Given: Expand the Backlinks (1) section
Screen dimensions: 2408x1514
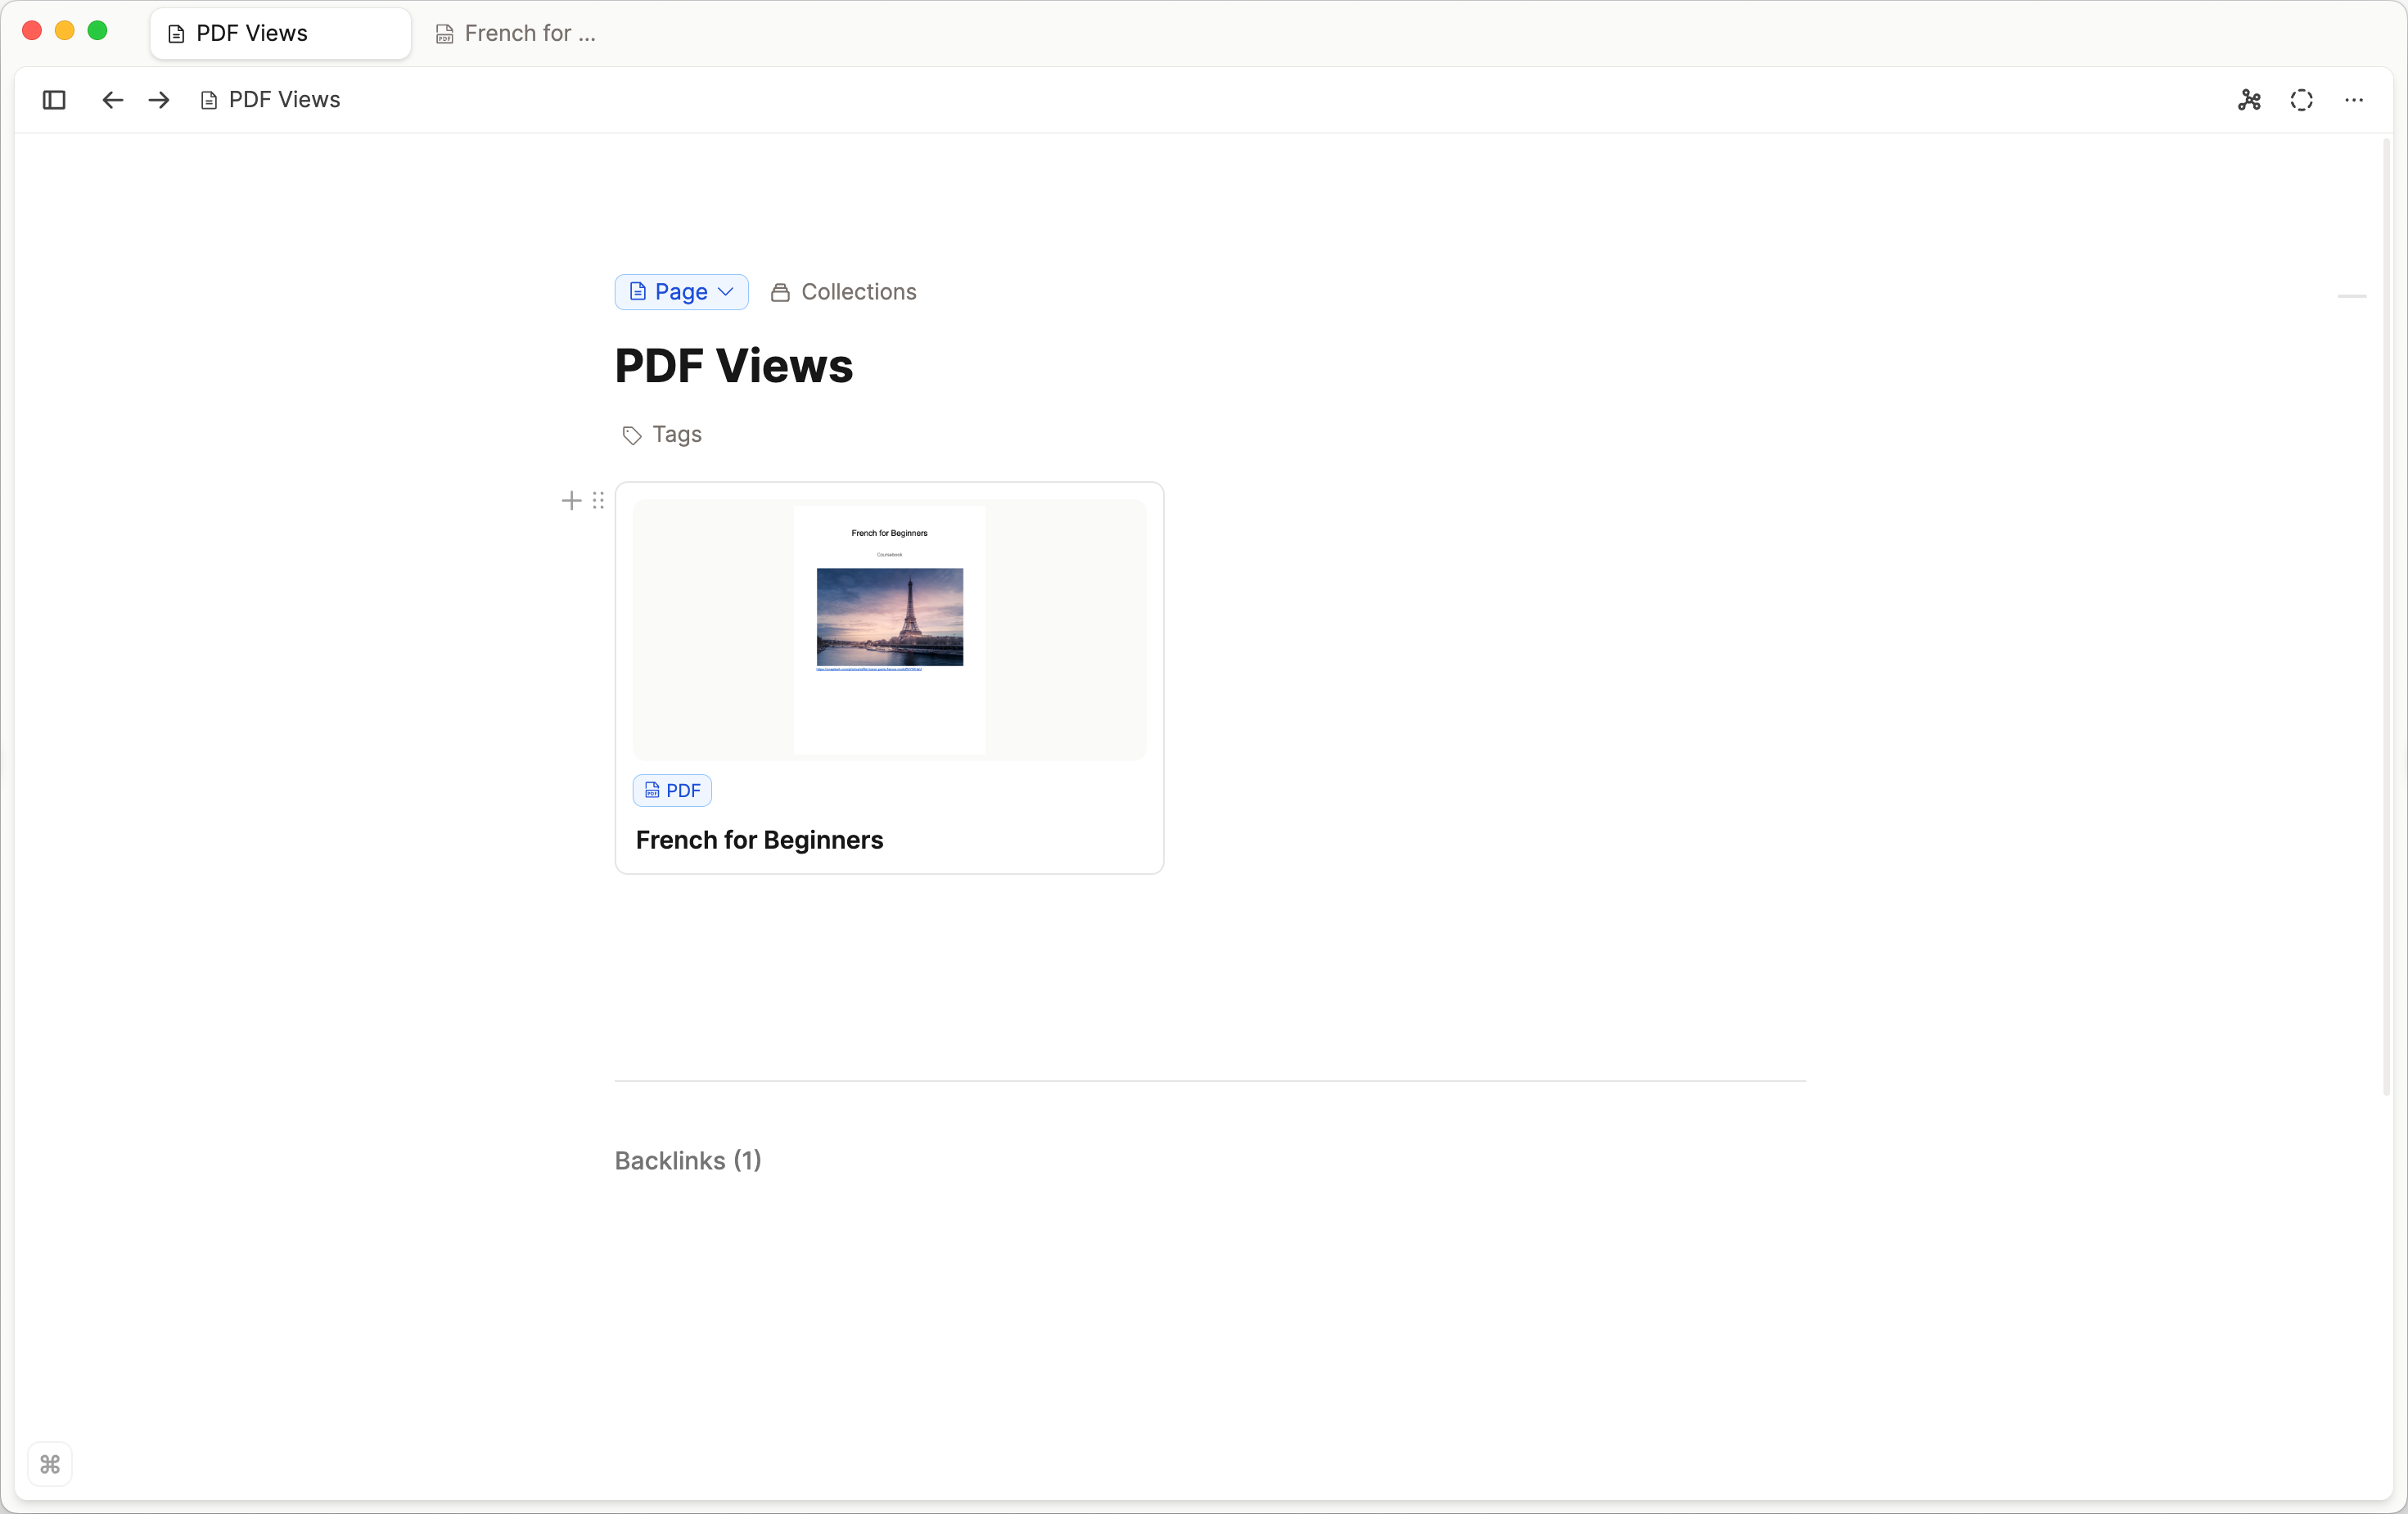Looking at the screenshot, I should [x=688, y=1160].
